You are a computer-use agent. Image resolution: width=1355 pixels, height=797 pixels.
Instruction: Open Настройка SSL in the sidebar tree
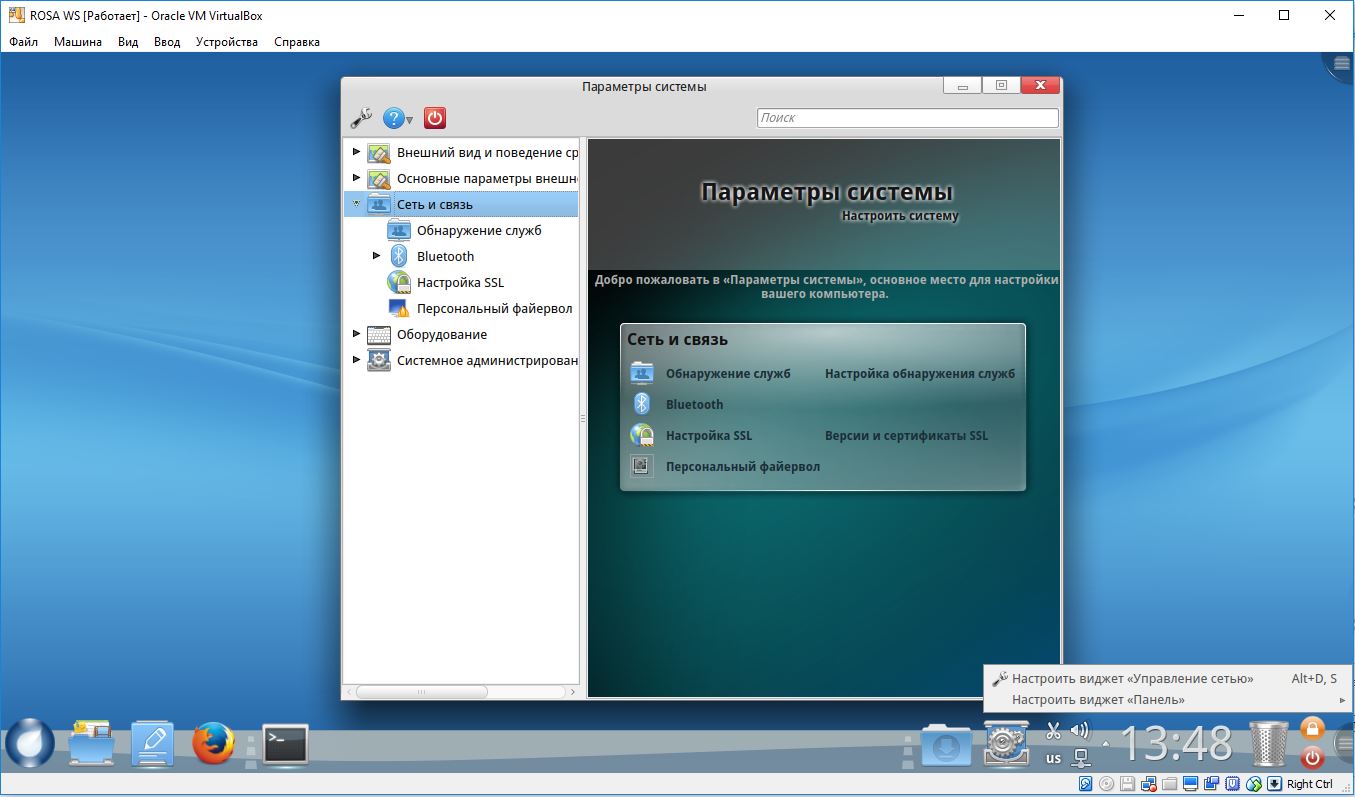click(x=447, y=282)
